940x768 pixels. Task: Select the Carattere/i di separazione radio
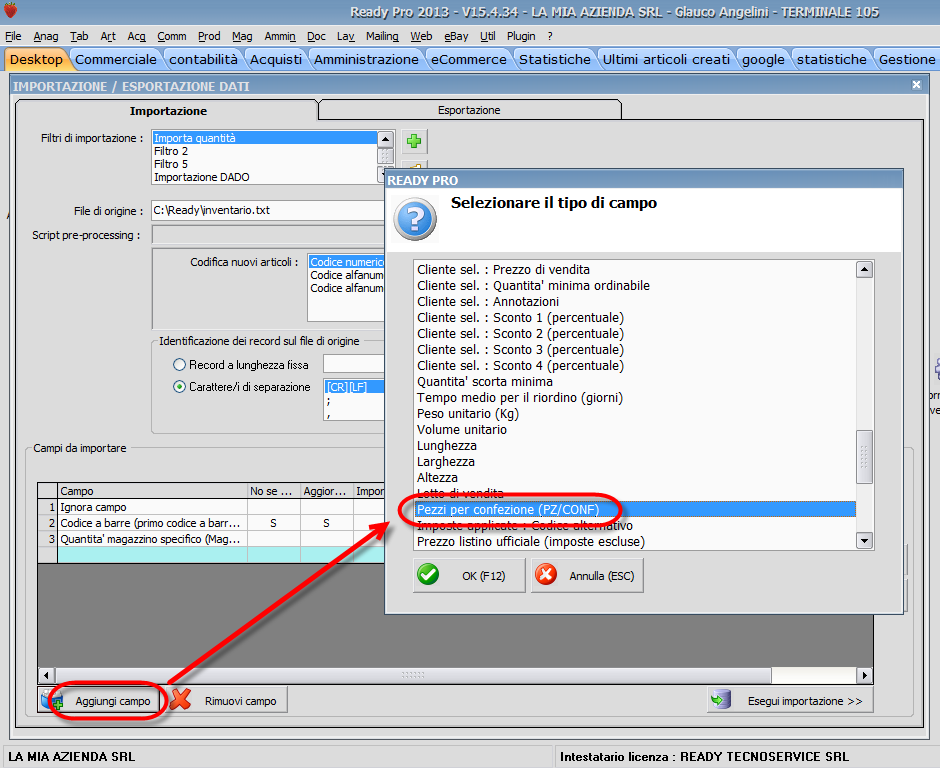(x=179, y=387)
